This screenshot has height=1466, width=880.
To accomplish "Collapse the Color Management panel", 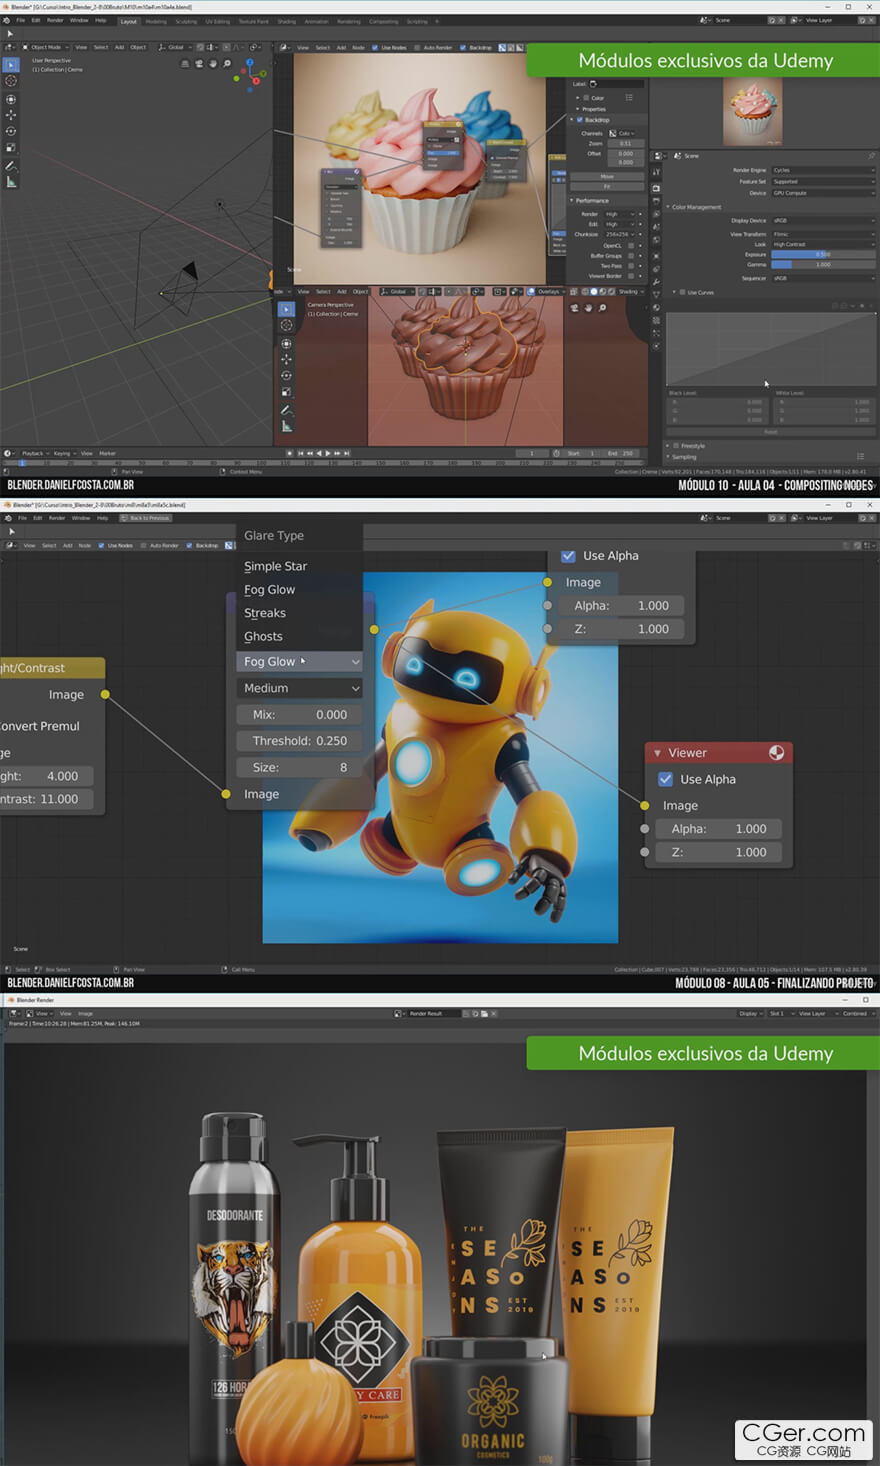I will pos(668,207).
